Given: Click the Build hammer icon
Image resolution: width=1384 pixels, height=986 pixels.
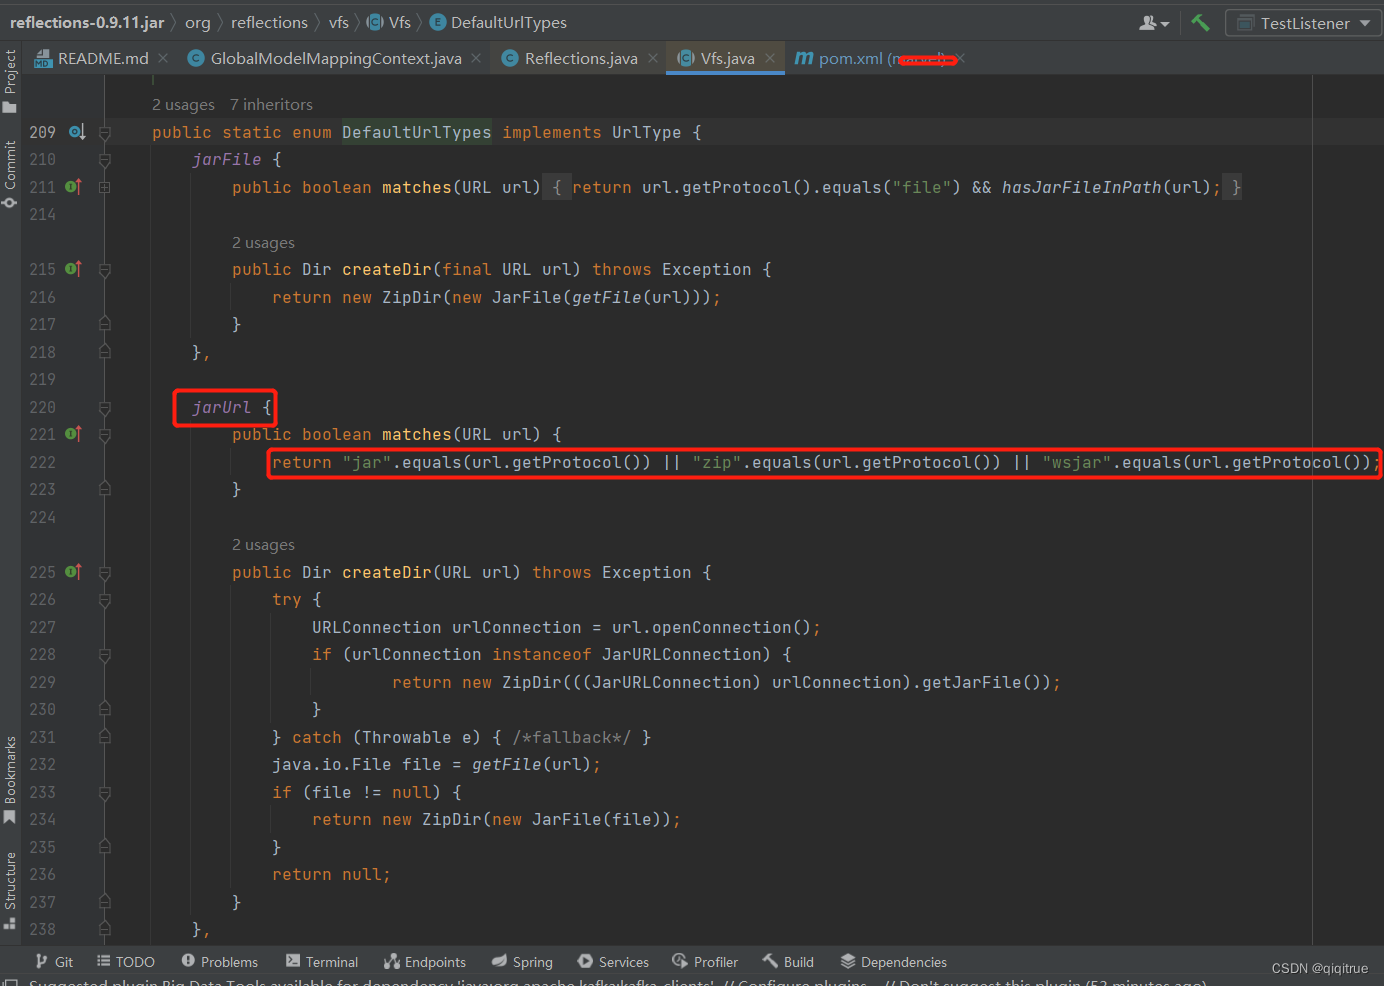Looking at the screenshot, I should (1200, 22).
